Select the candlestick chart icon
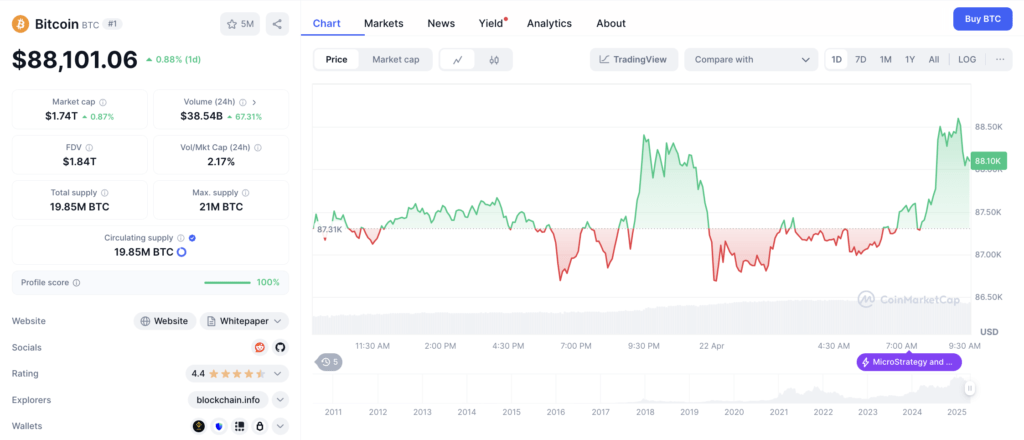This screenshot has height=440, width=1024. [x=494, y=59]
